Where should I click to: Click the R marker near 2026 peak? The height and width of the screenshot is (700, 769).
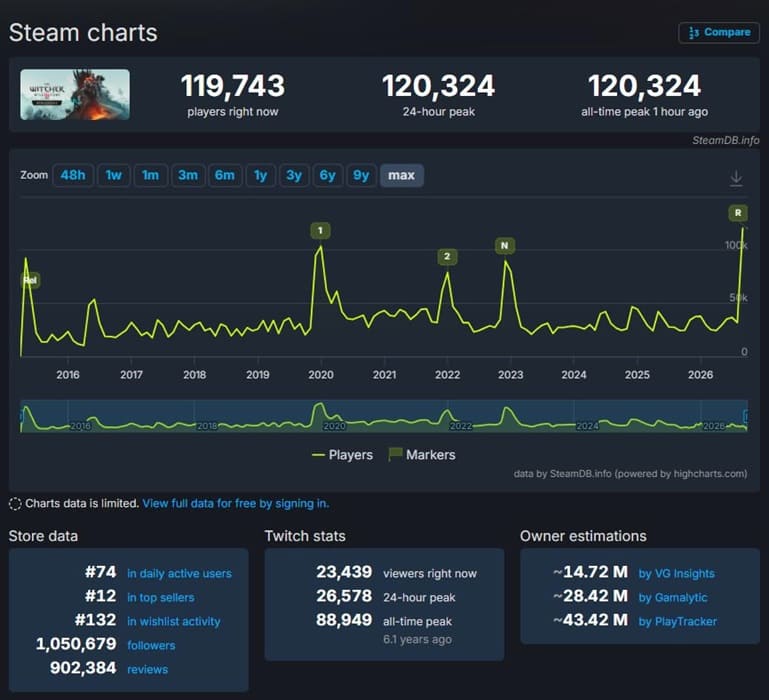tap(738, 213)
